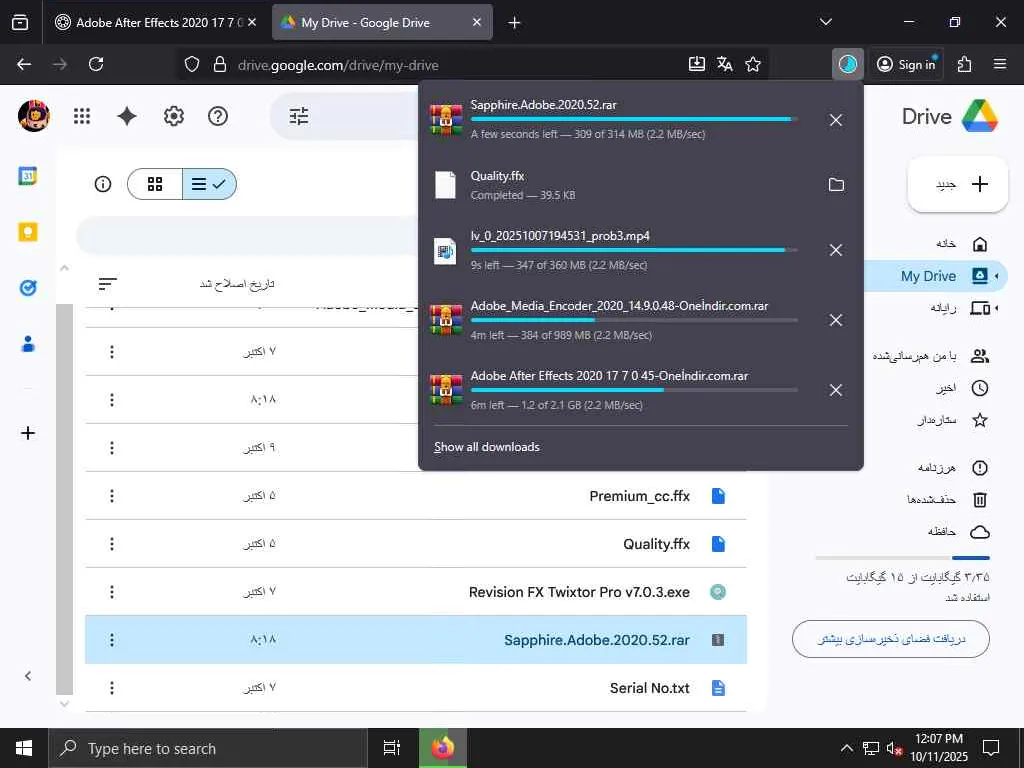Cancel the Adobe_Media_Encoder_2020 download
The width and height of the screenshot is (1024, 768).
pos(835,320)
